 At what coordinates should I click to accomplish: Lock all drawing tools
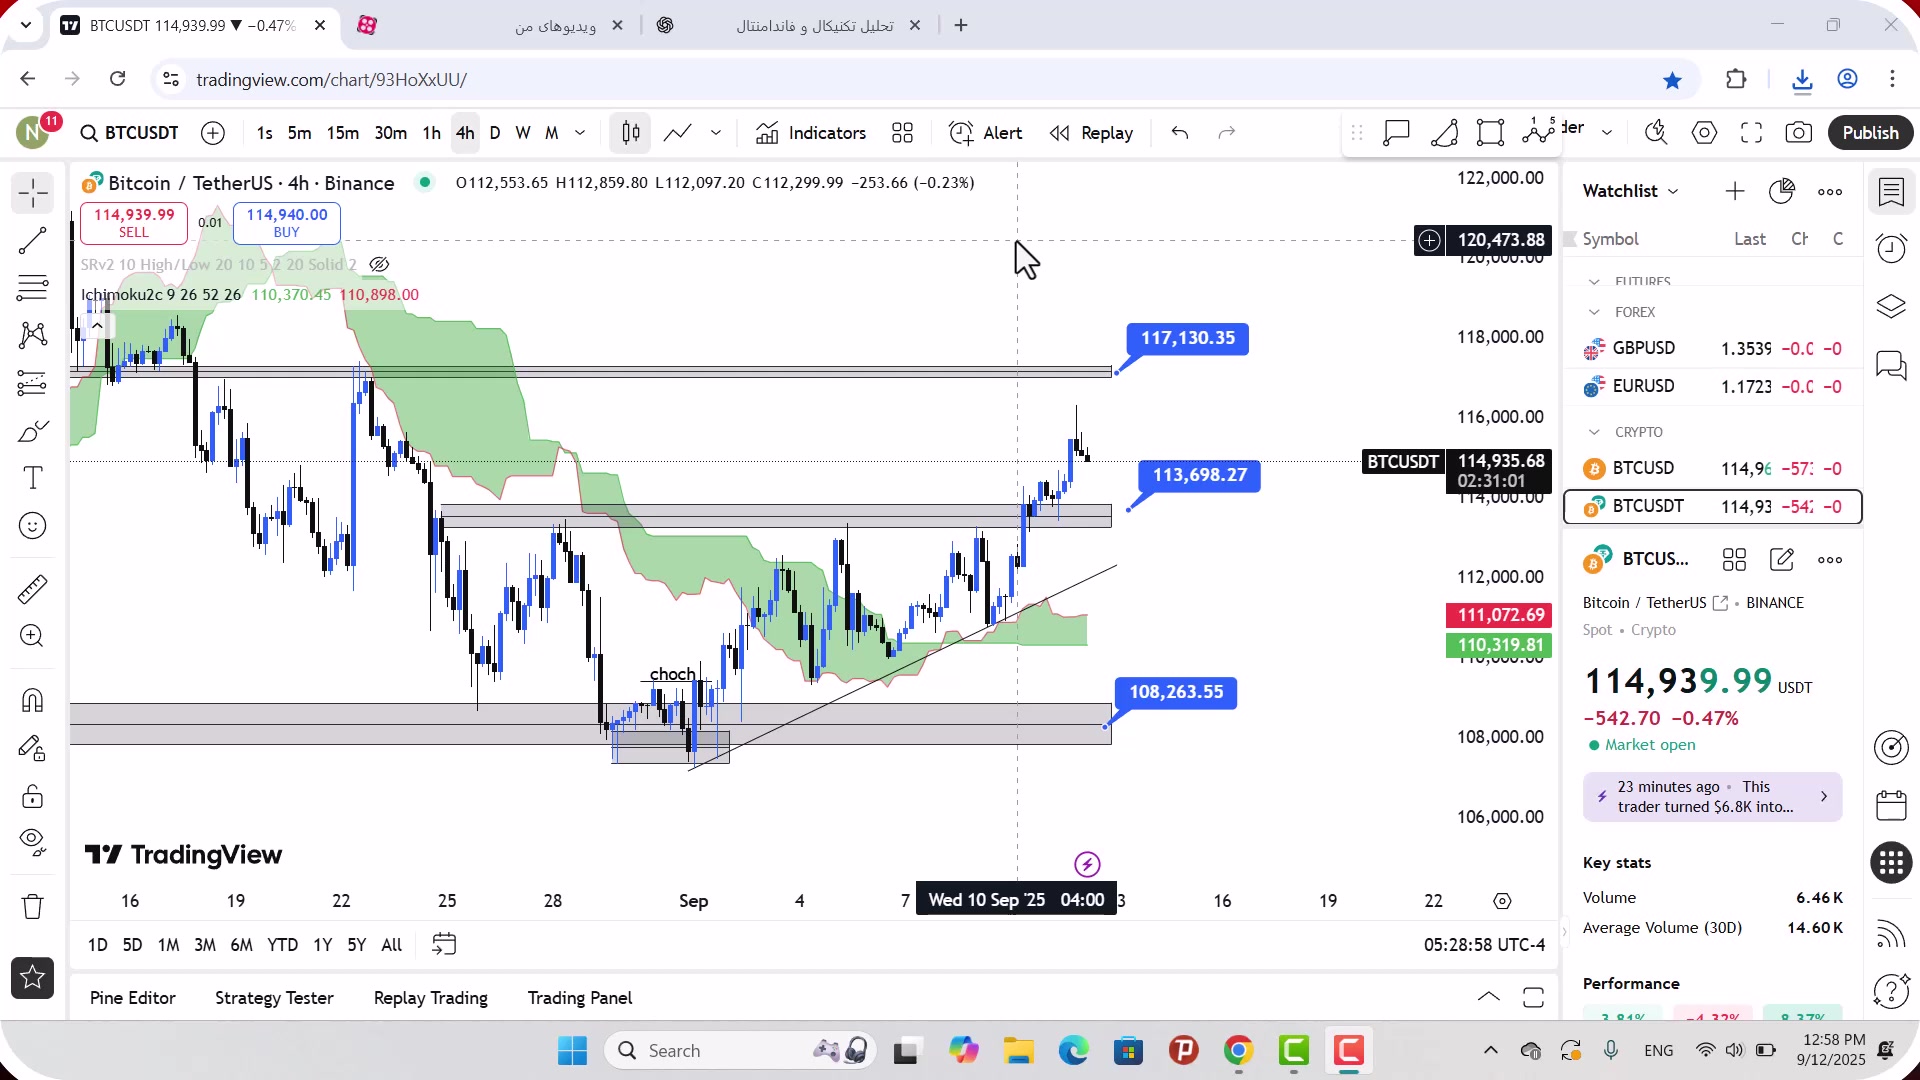(x=32, y=796)
